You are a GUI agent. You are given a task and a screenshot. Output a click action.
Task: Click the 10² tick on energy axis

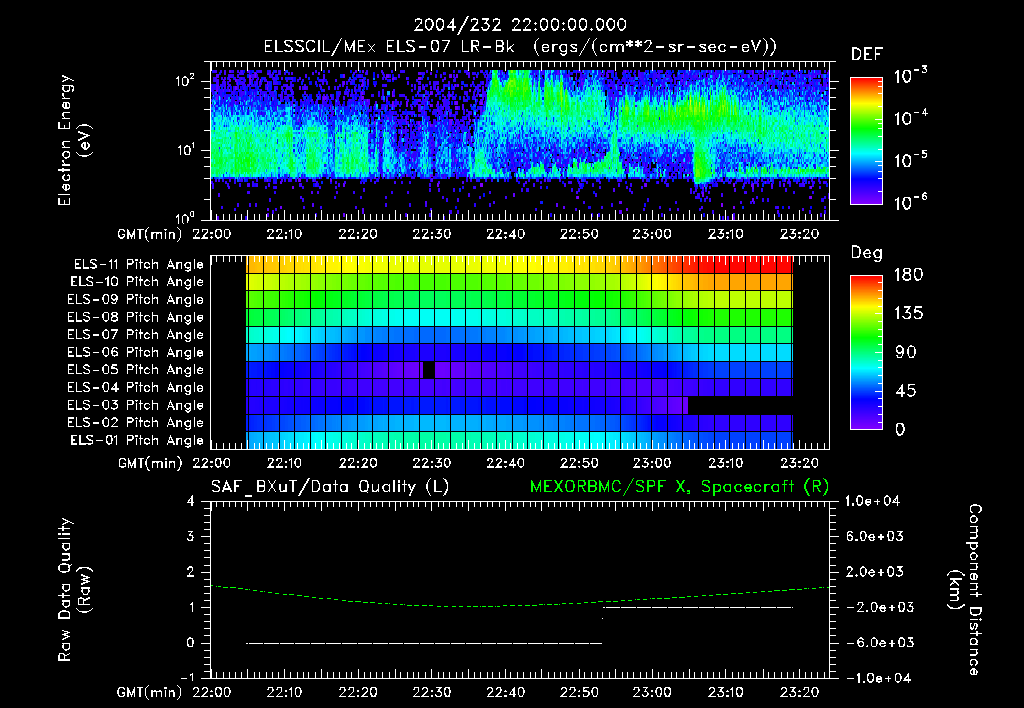point(186,80)
